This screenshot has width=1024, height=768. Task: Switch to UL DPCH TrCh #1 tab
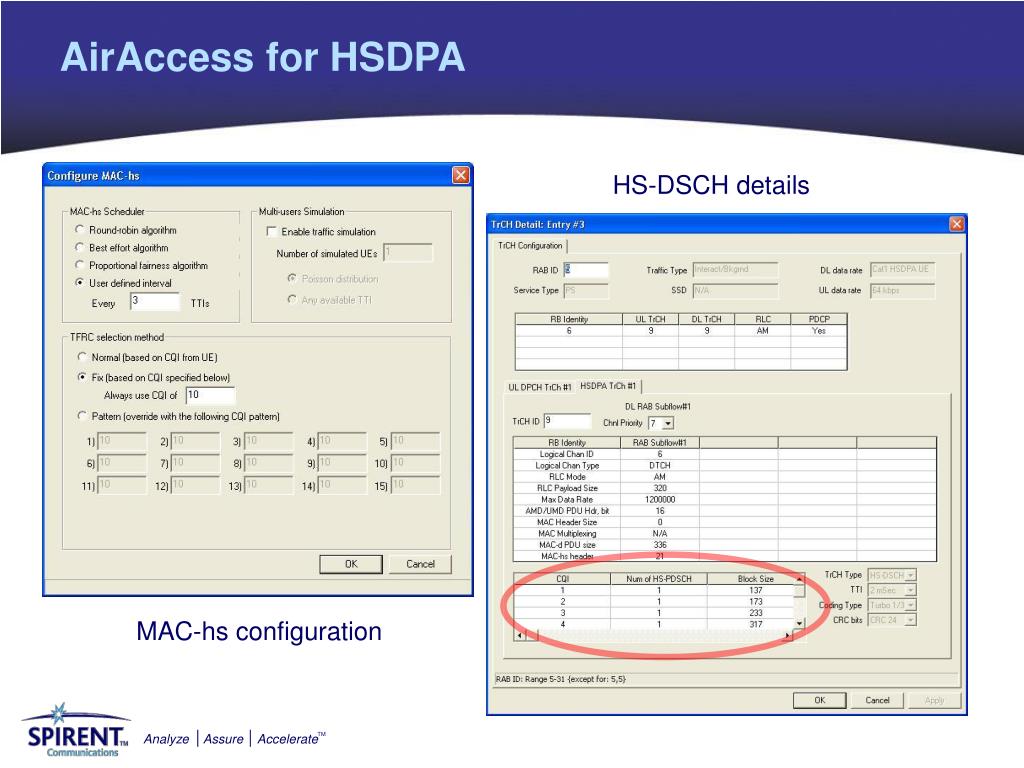point(539,387)
